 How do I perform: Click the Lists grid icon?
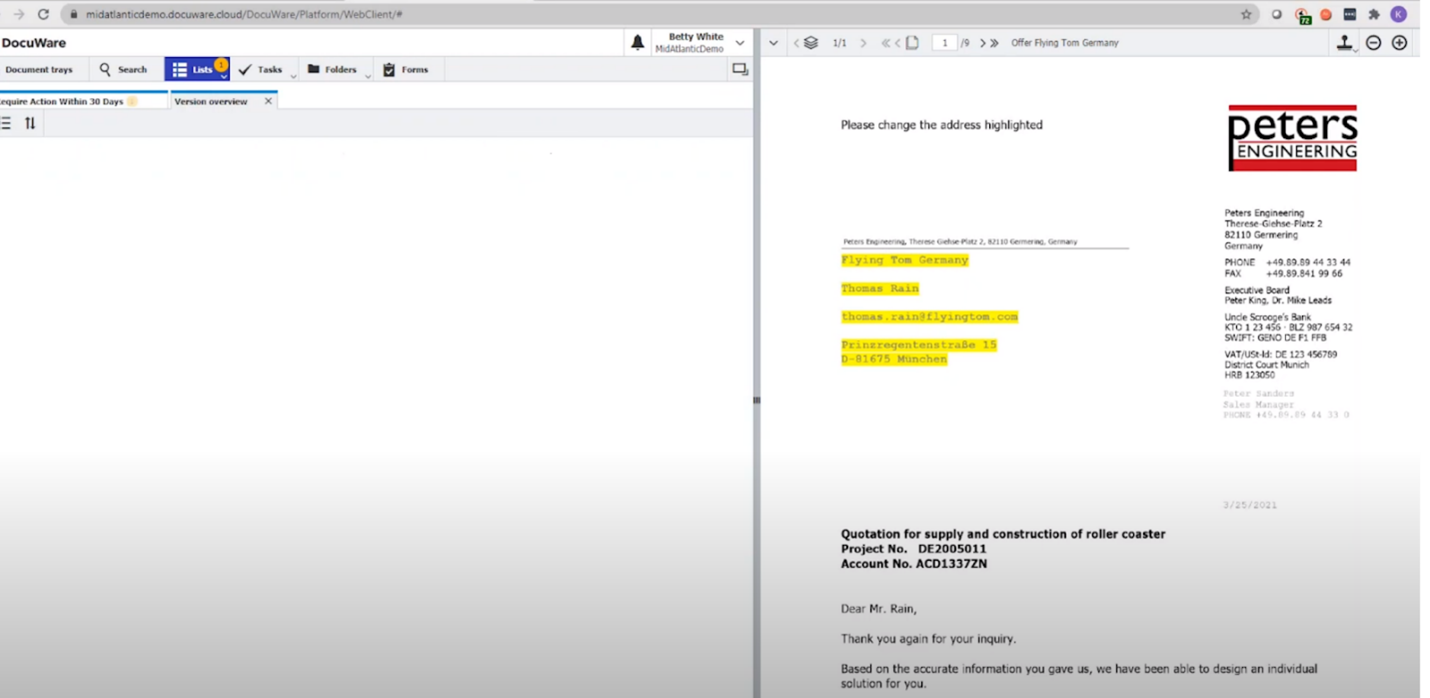(x=180, y=70)
